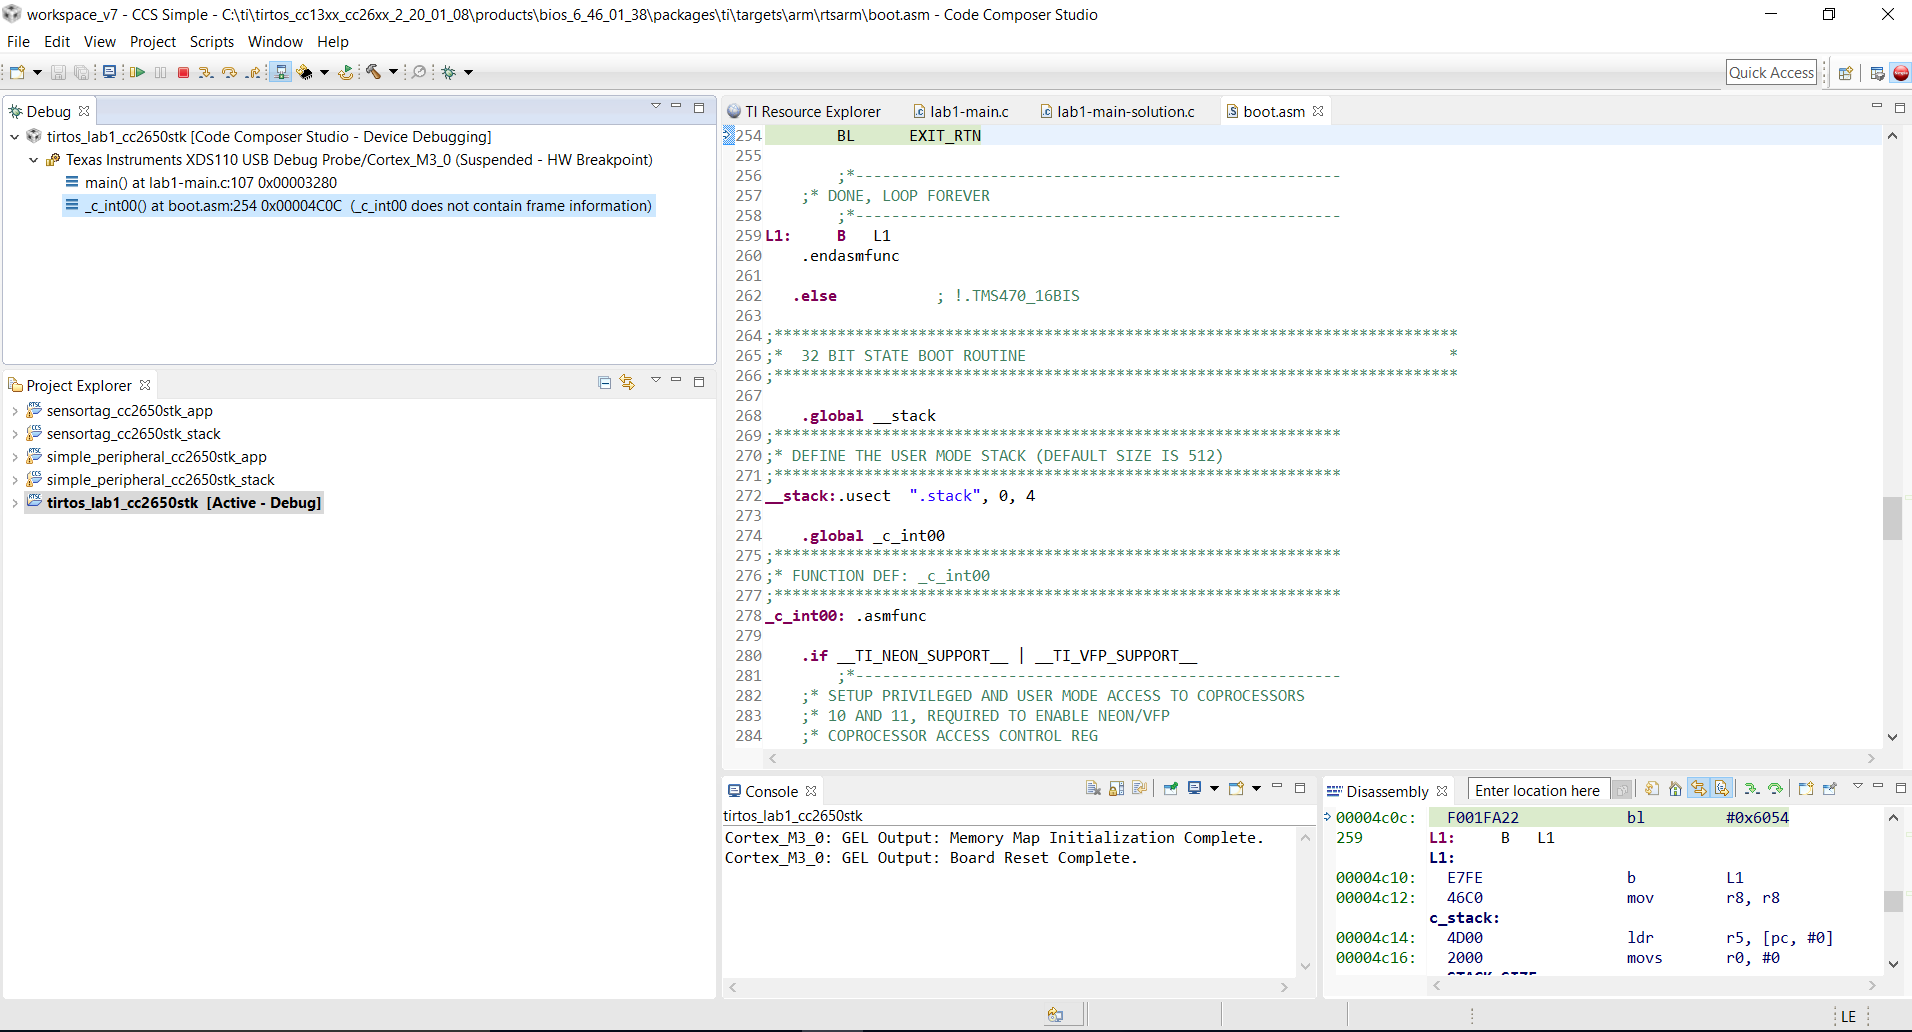Select main() stack frame in Debug view

[x=210, y=183]
